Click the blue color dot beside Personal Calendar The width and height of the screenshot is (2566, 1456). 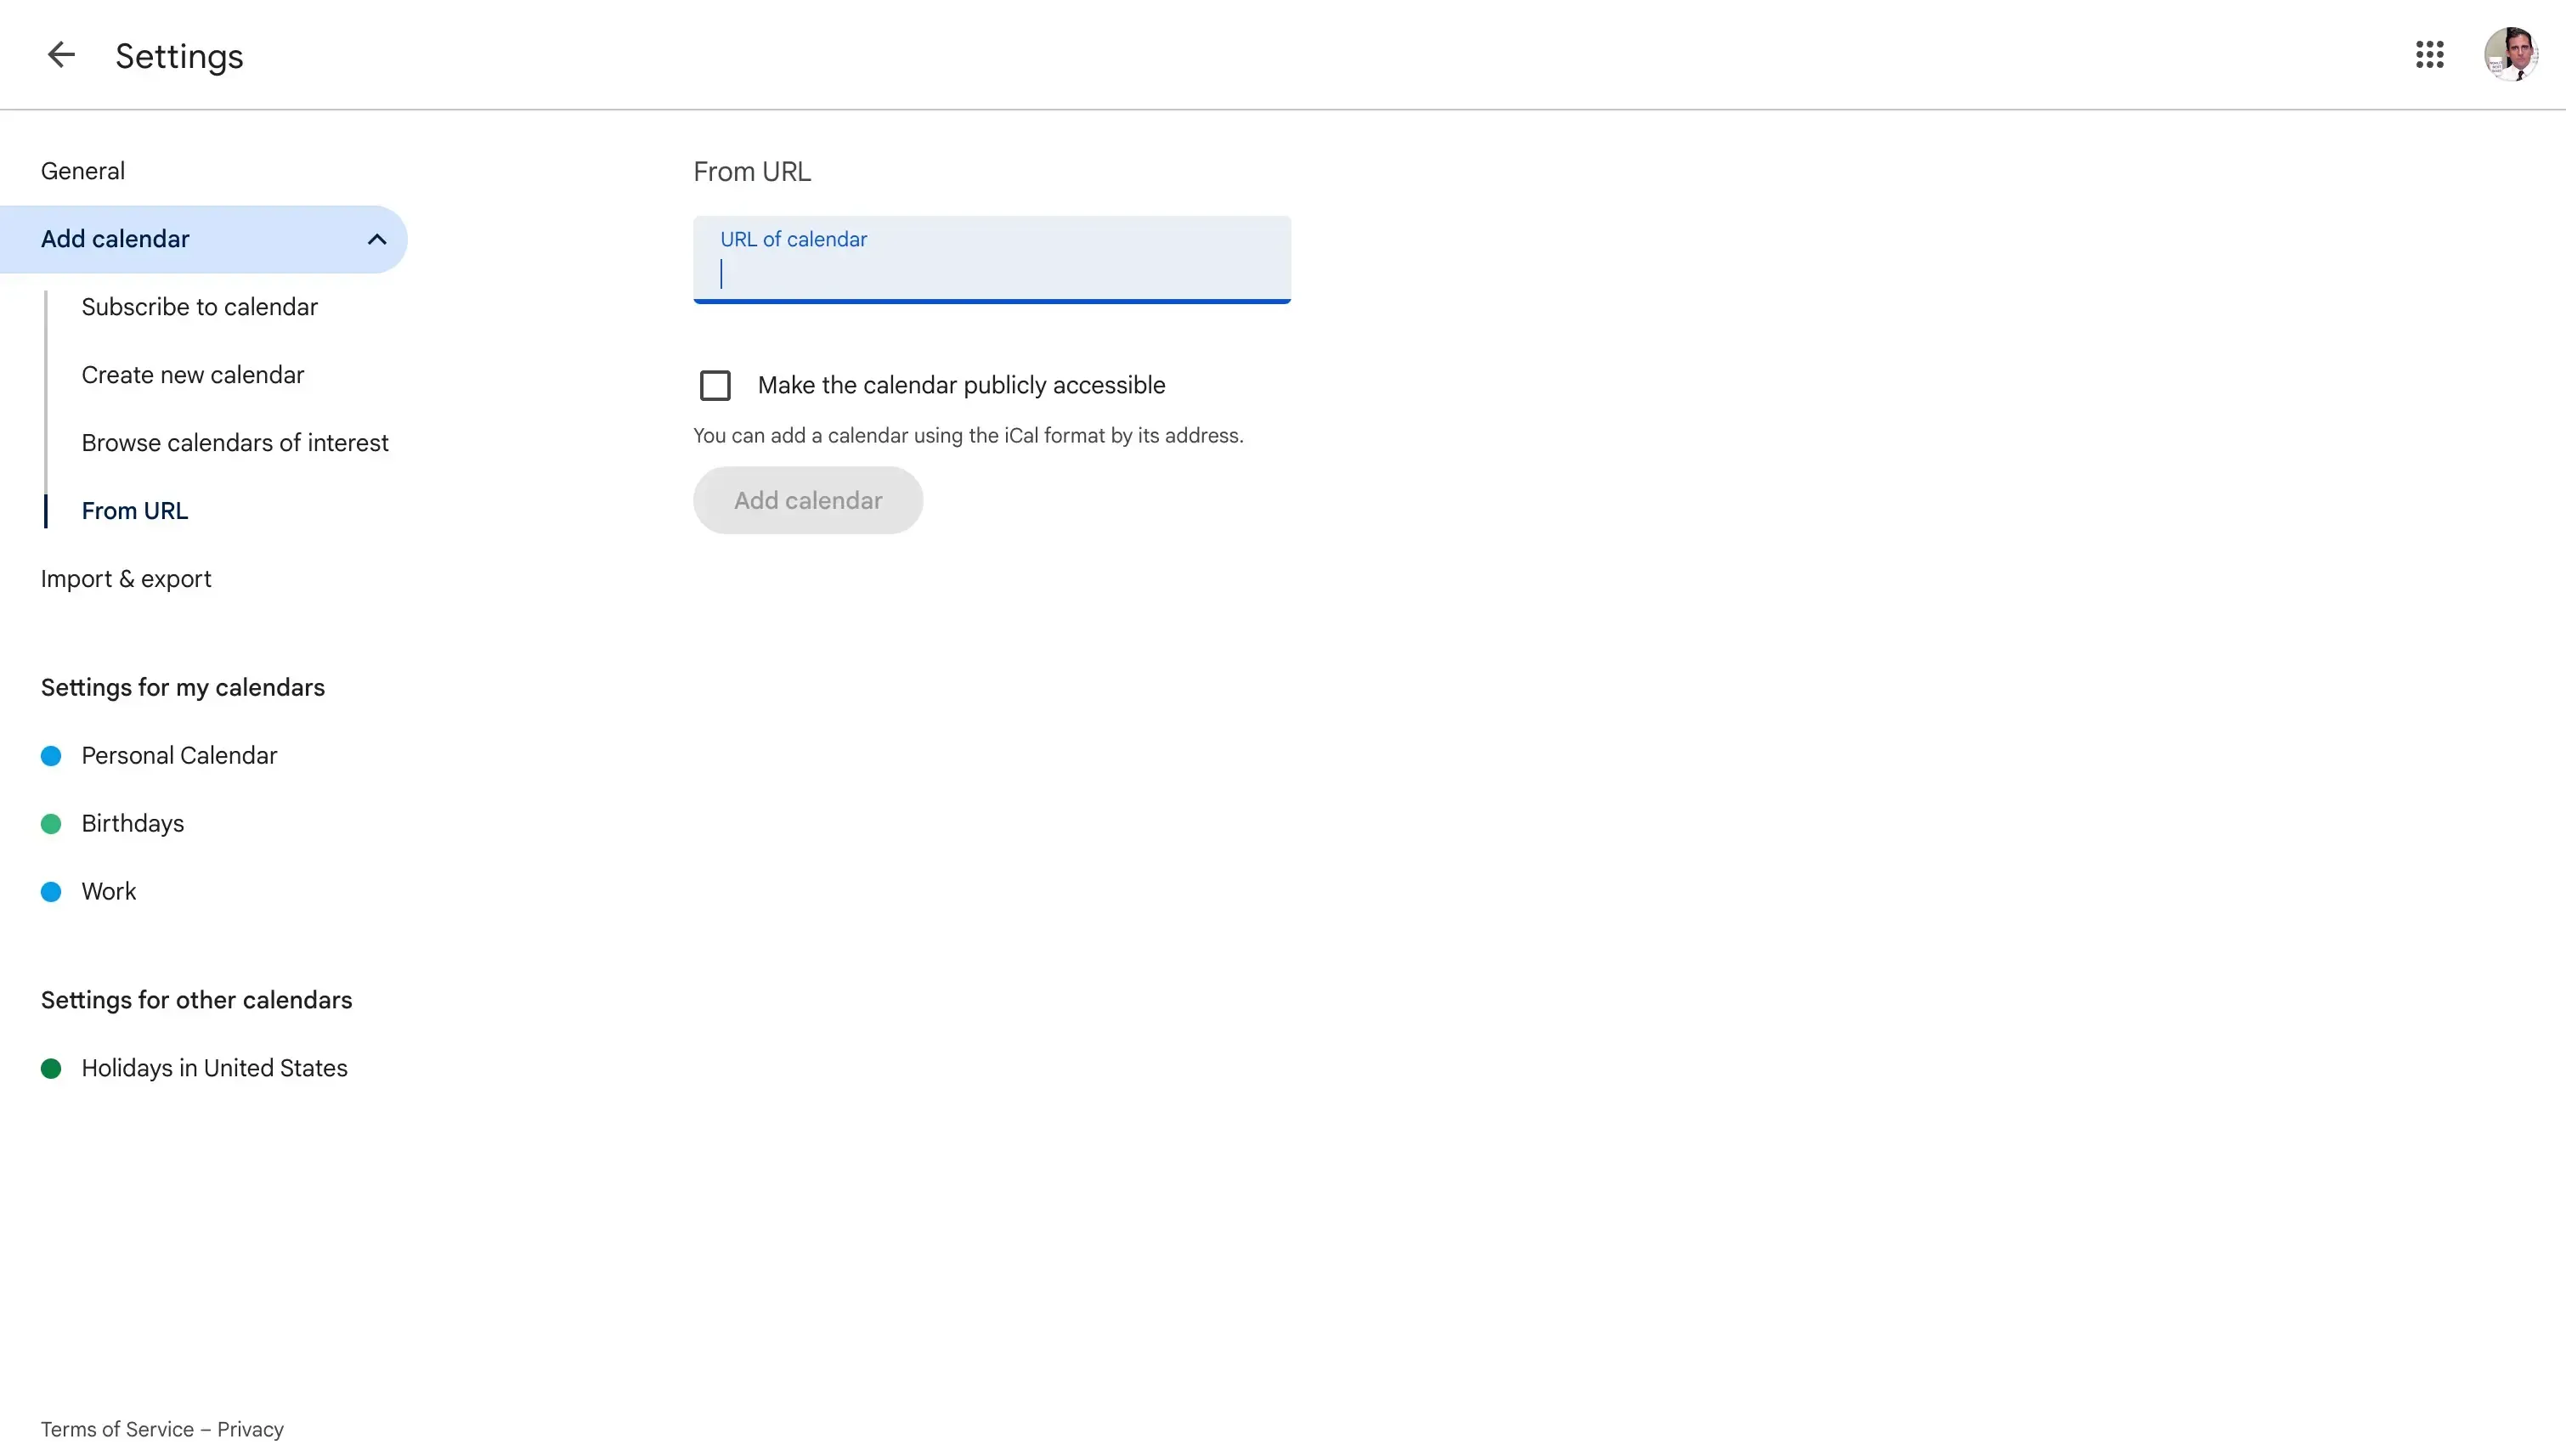pos(51,756)
